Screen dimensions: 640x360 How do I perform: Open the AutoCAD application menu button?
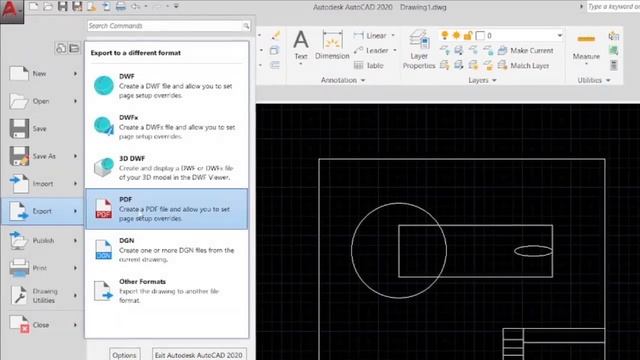pyautogui.click(x=11, y=11)
